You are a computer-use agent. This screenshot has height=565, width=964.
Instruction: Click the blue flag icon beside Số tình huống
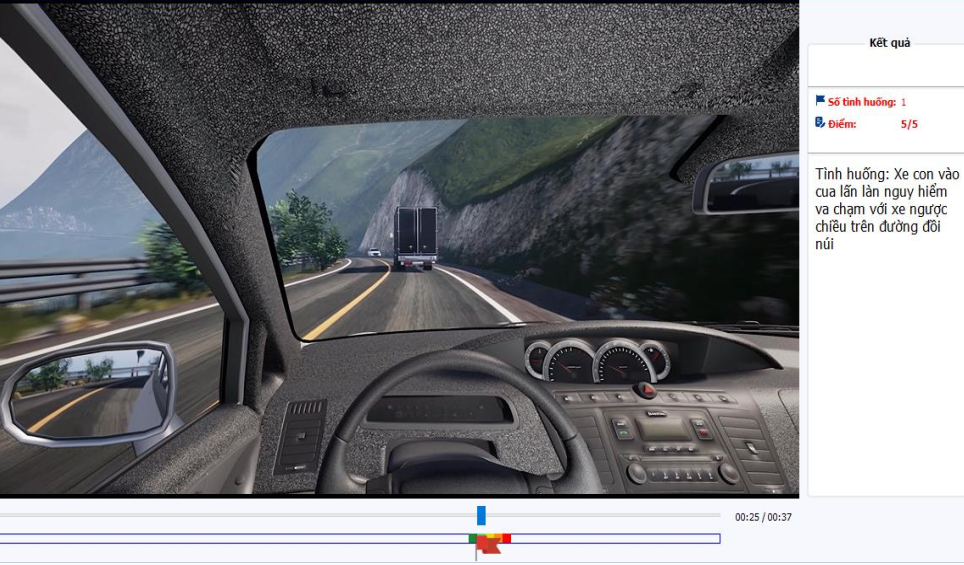coord(820,101)
